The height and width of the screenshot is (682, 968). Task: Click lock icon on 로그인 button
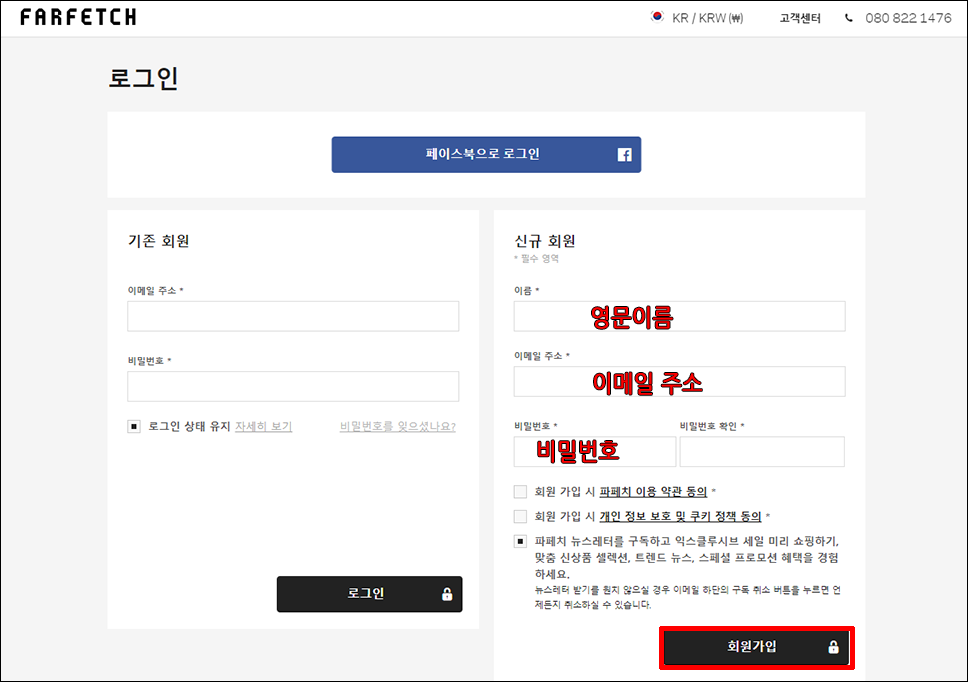[447, 594]
